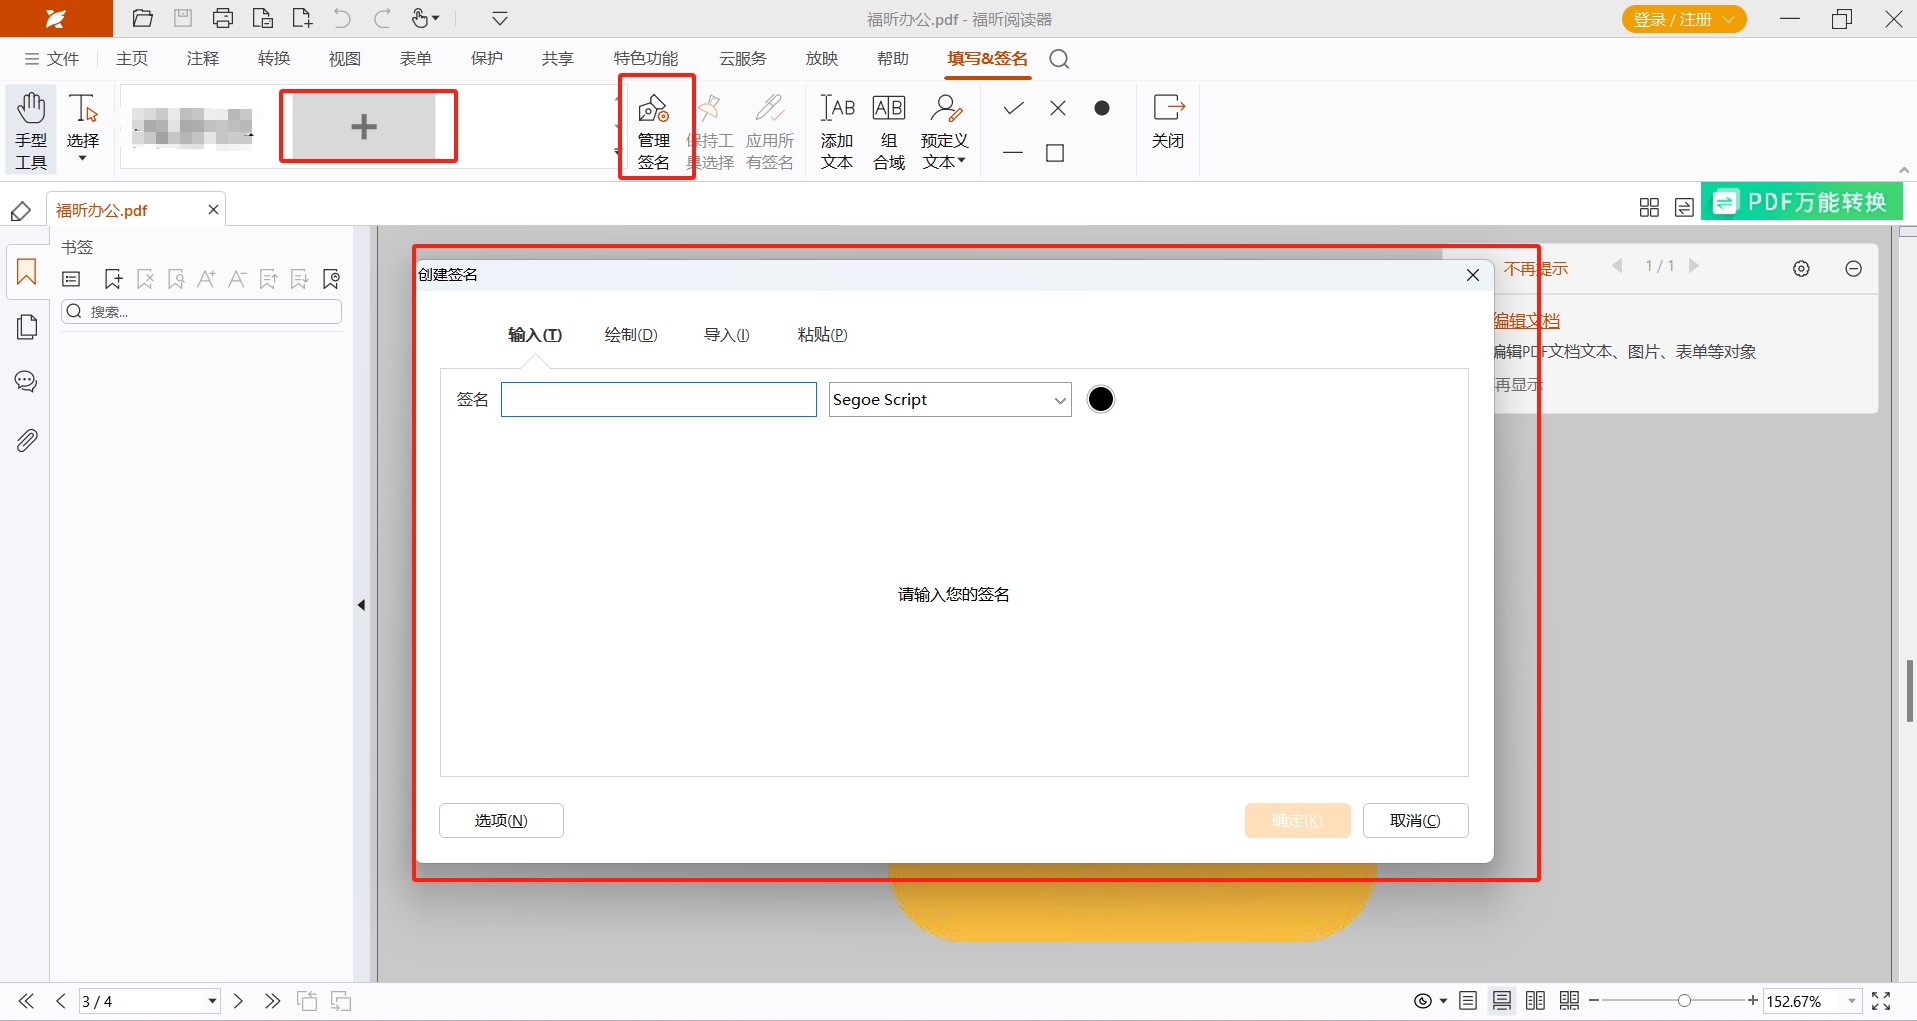Click the black signature color swatch
Screen dimensions: 1917x1021
[1101, 399]
